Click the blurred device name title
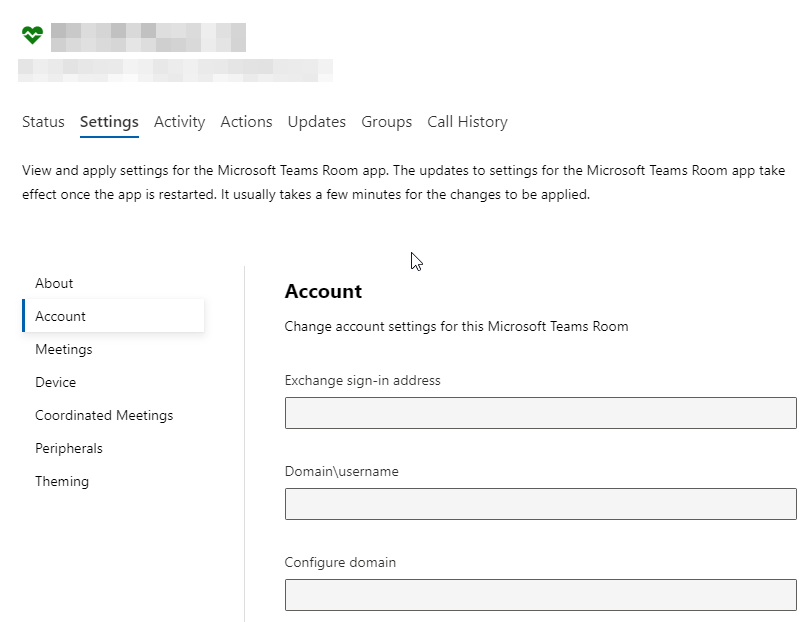This screenshot has width=809, height=622. [x=148, y=37]
